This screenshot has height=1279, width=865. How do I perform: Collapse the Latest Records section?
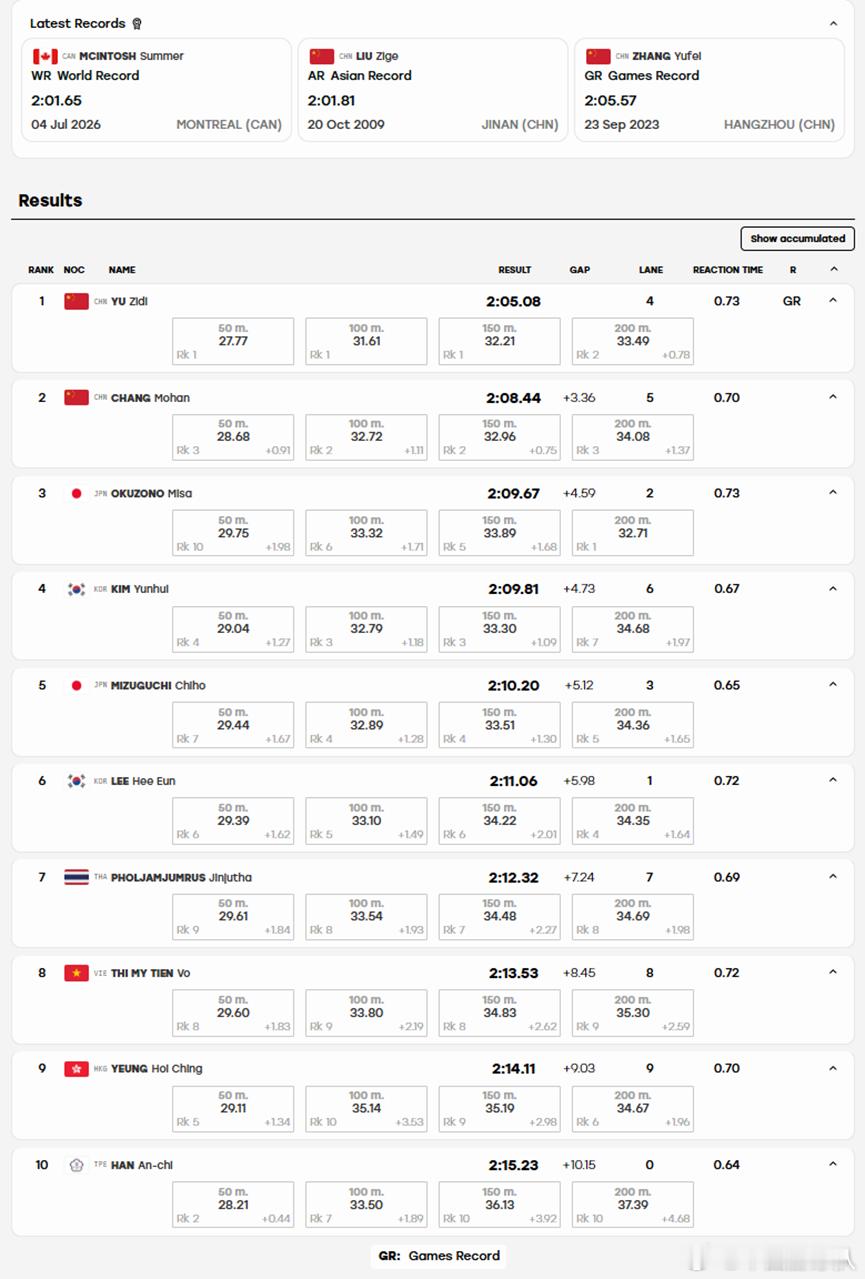(x=833, y=23)
